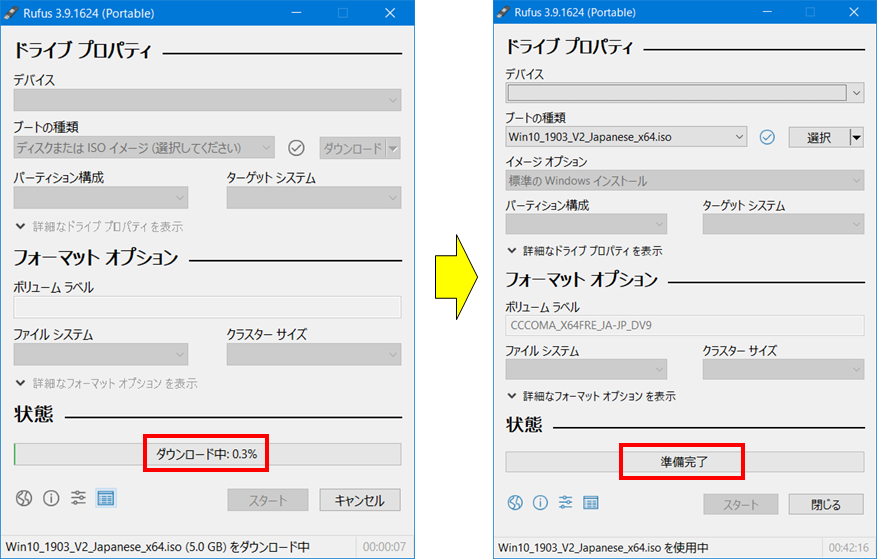Screen dimensions: 877x559
Task: Open クラスター サイズ dropdown in left window
Action: pos(314,354)
